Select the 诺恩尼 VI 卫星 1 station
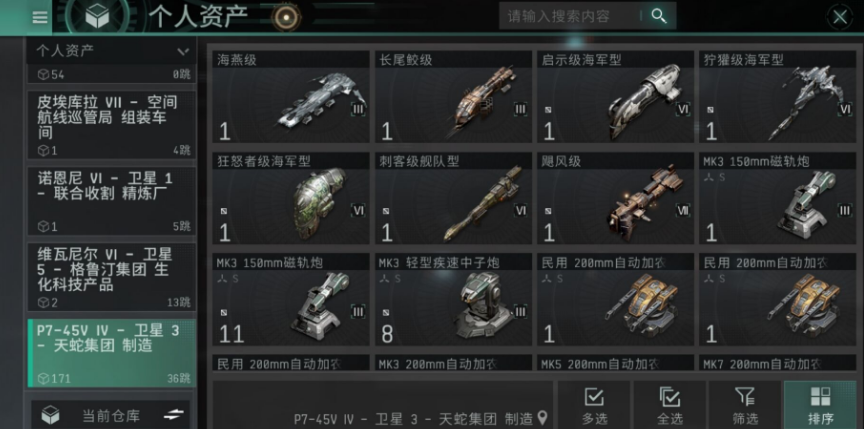The height and width of the screenshot is (429, 864). [112, 201]
